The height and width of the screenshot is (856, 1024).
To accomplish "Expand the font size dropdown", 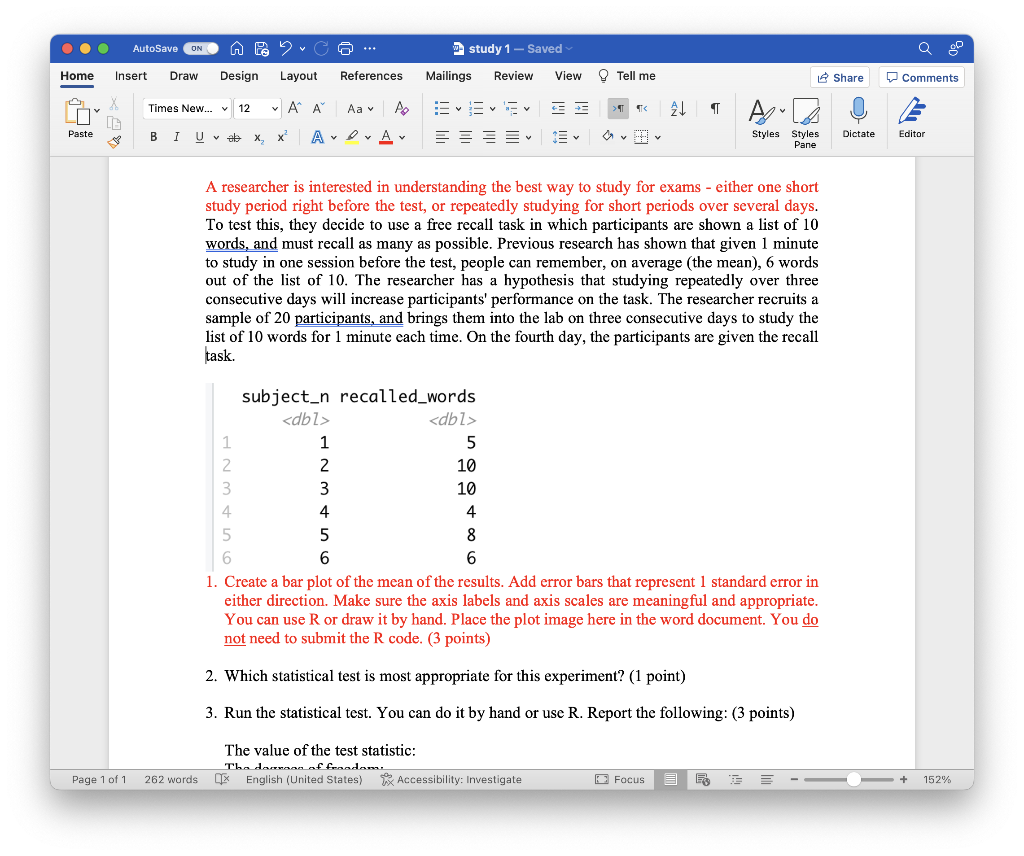I will [274, 108].
